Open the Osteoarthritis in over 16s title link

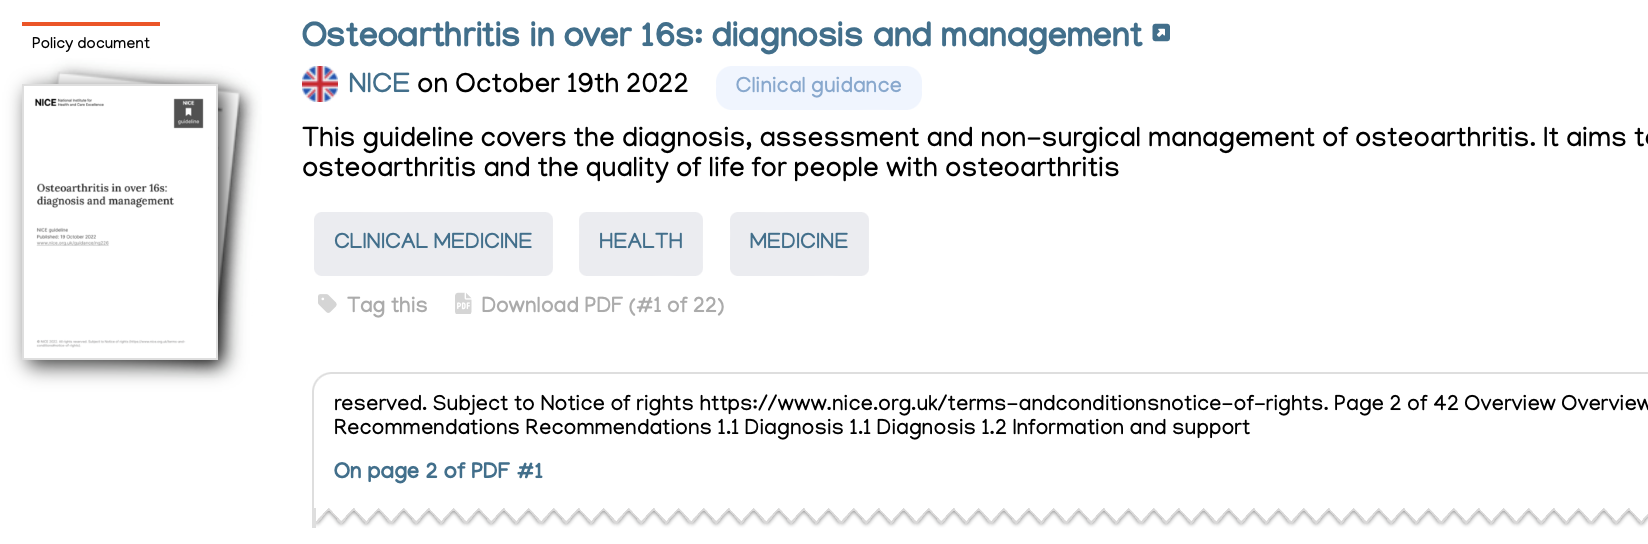721,35
